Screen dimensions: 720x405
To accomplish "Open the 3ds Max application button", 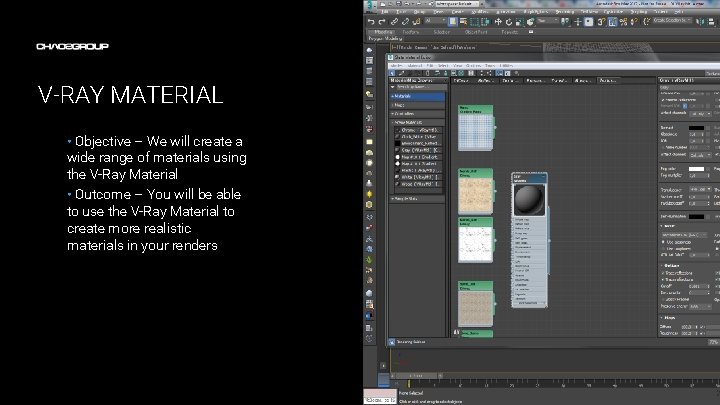I will (370, 4).
